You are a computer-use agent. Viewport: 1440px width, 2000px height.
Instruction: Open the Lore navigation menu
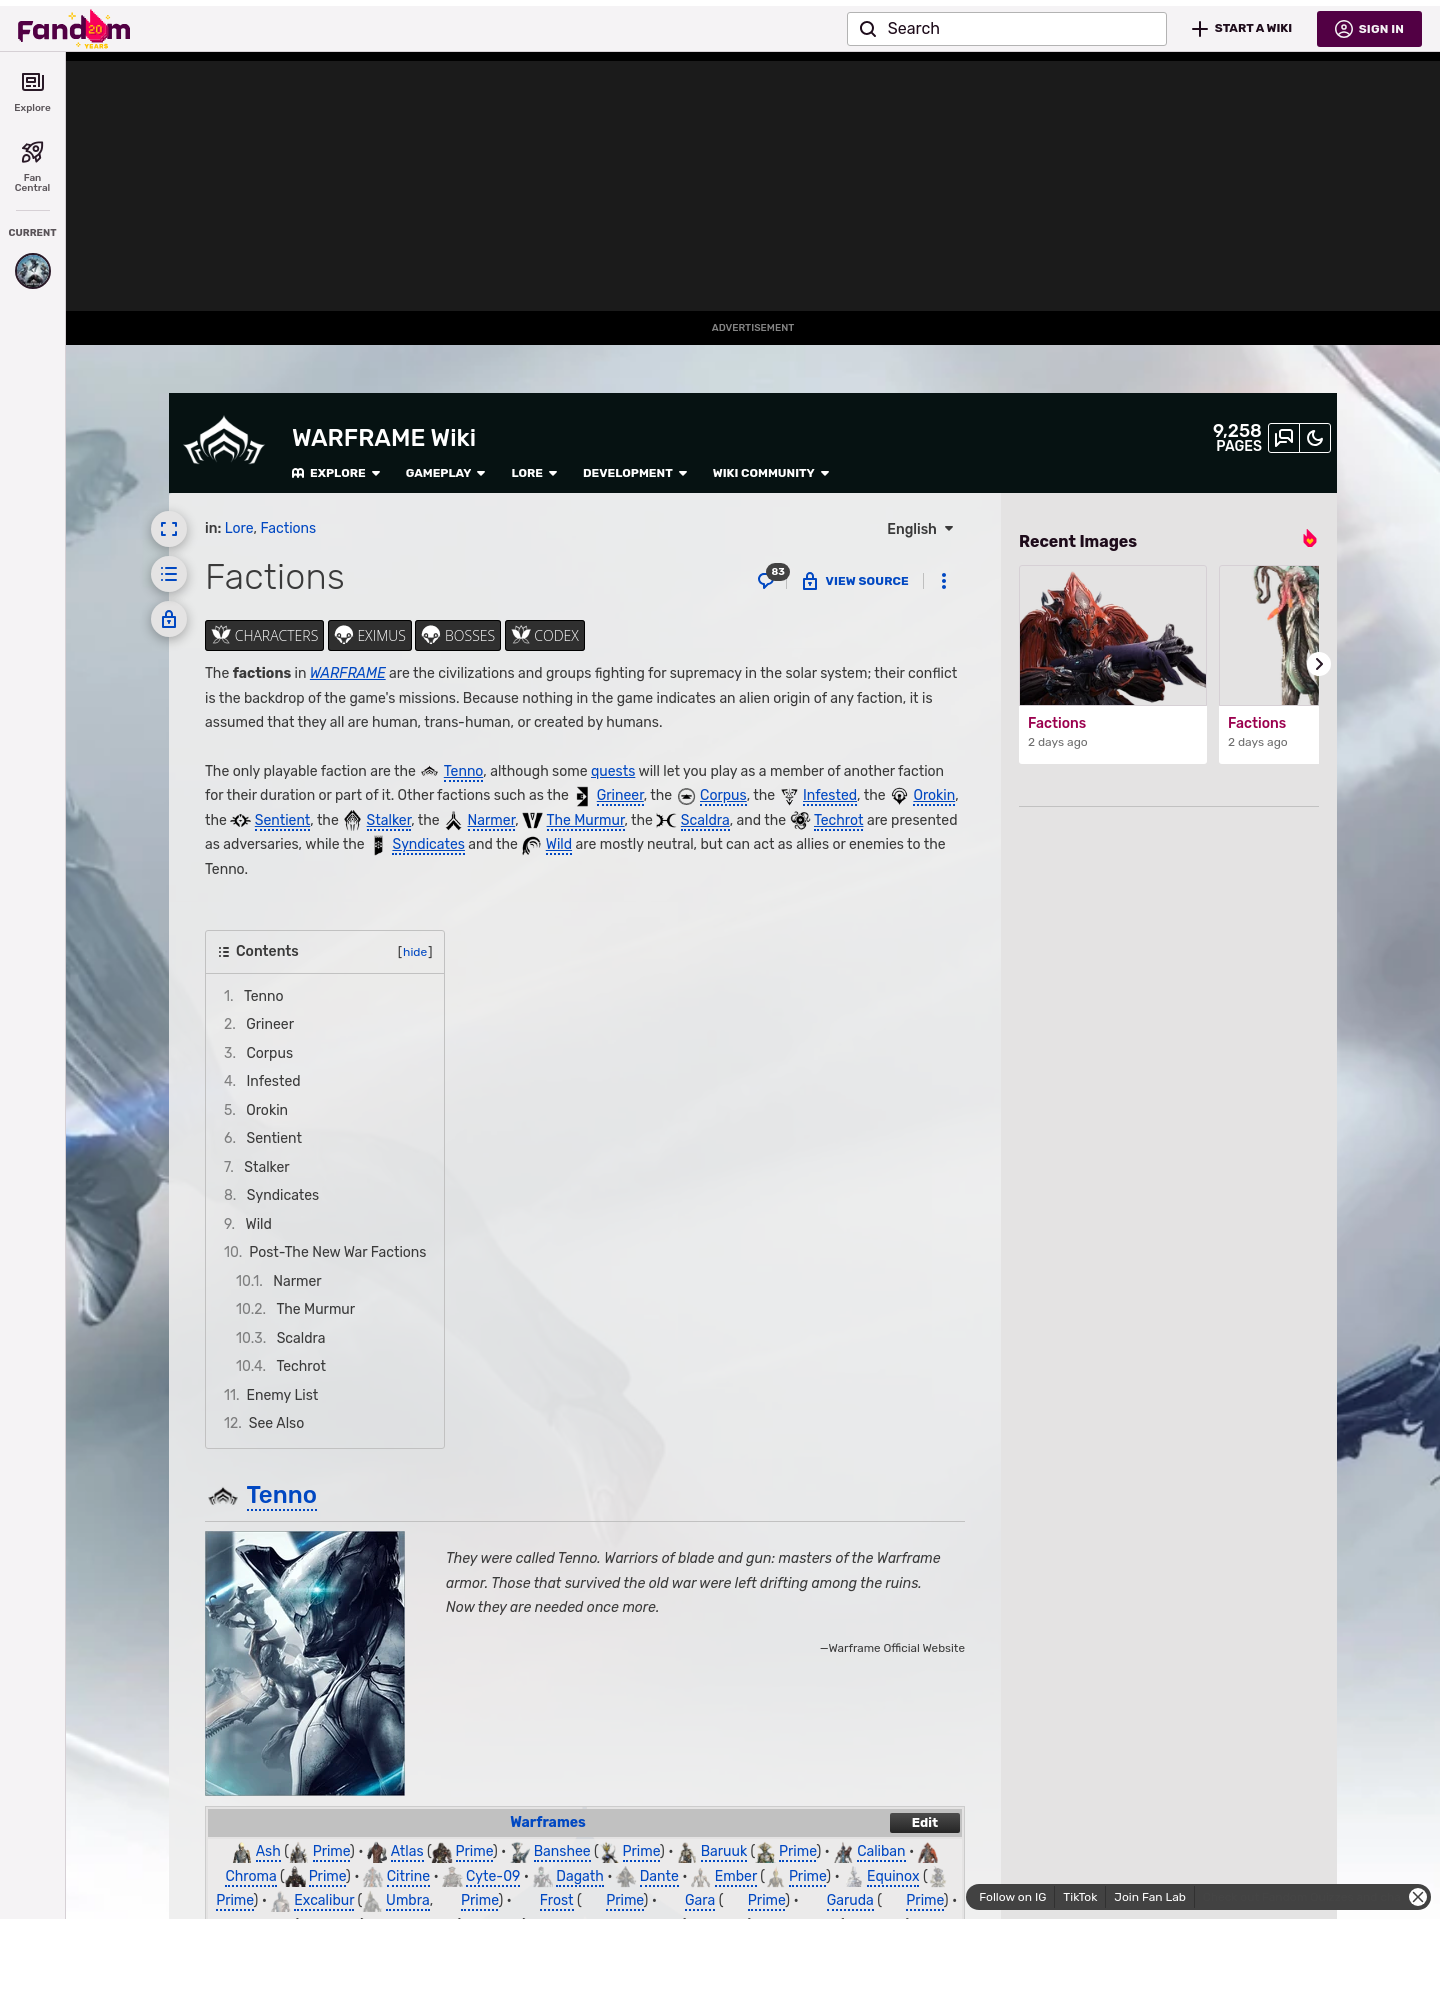[534, 473]
